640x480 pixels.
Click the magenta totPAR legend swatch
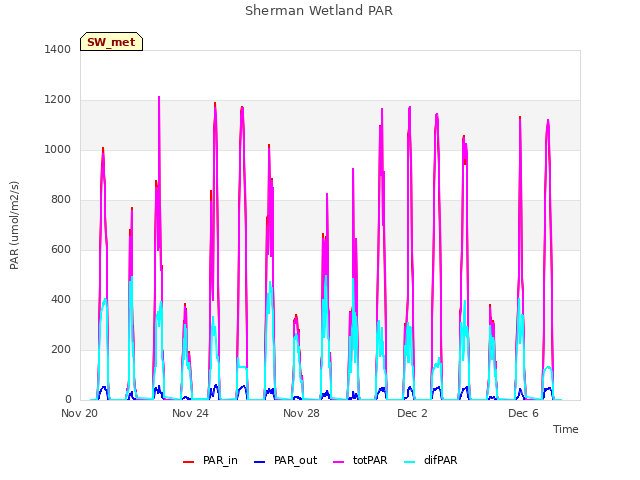tap(339, 462)
